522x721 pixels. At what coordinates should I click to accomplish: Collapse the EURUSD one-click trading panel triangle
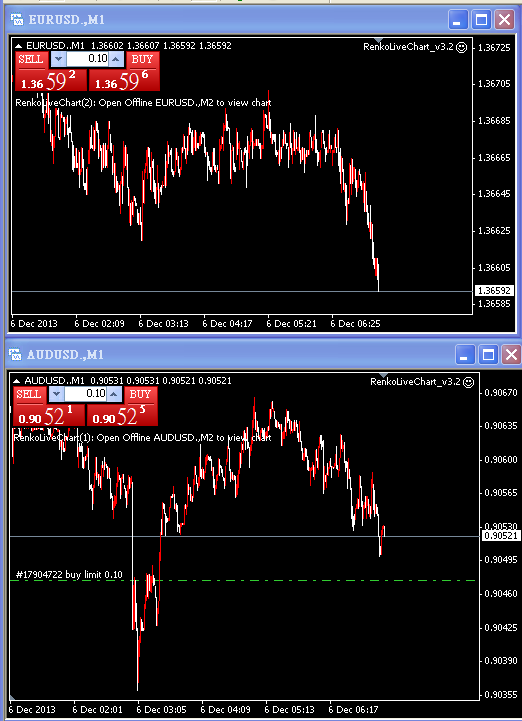[18, 46]
